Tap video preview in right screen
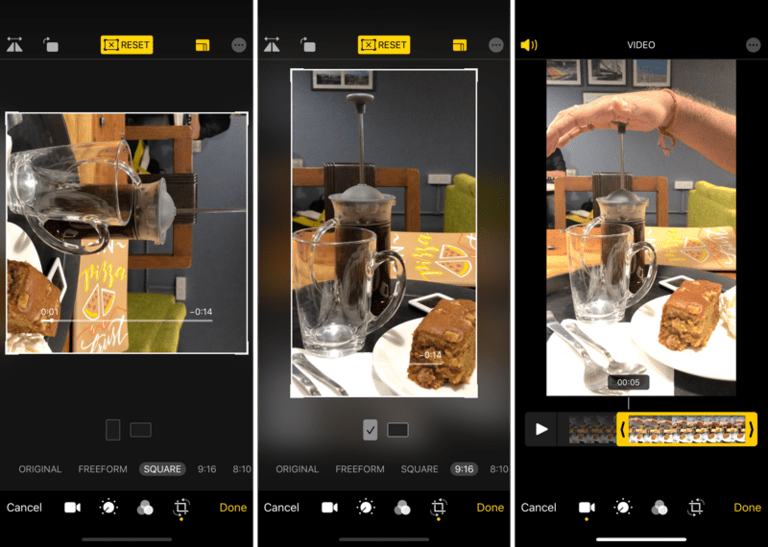 click(x=641, y=227)
